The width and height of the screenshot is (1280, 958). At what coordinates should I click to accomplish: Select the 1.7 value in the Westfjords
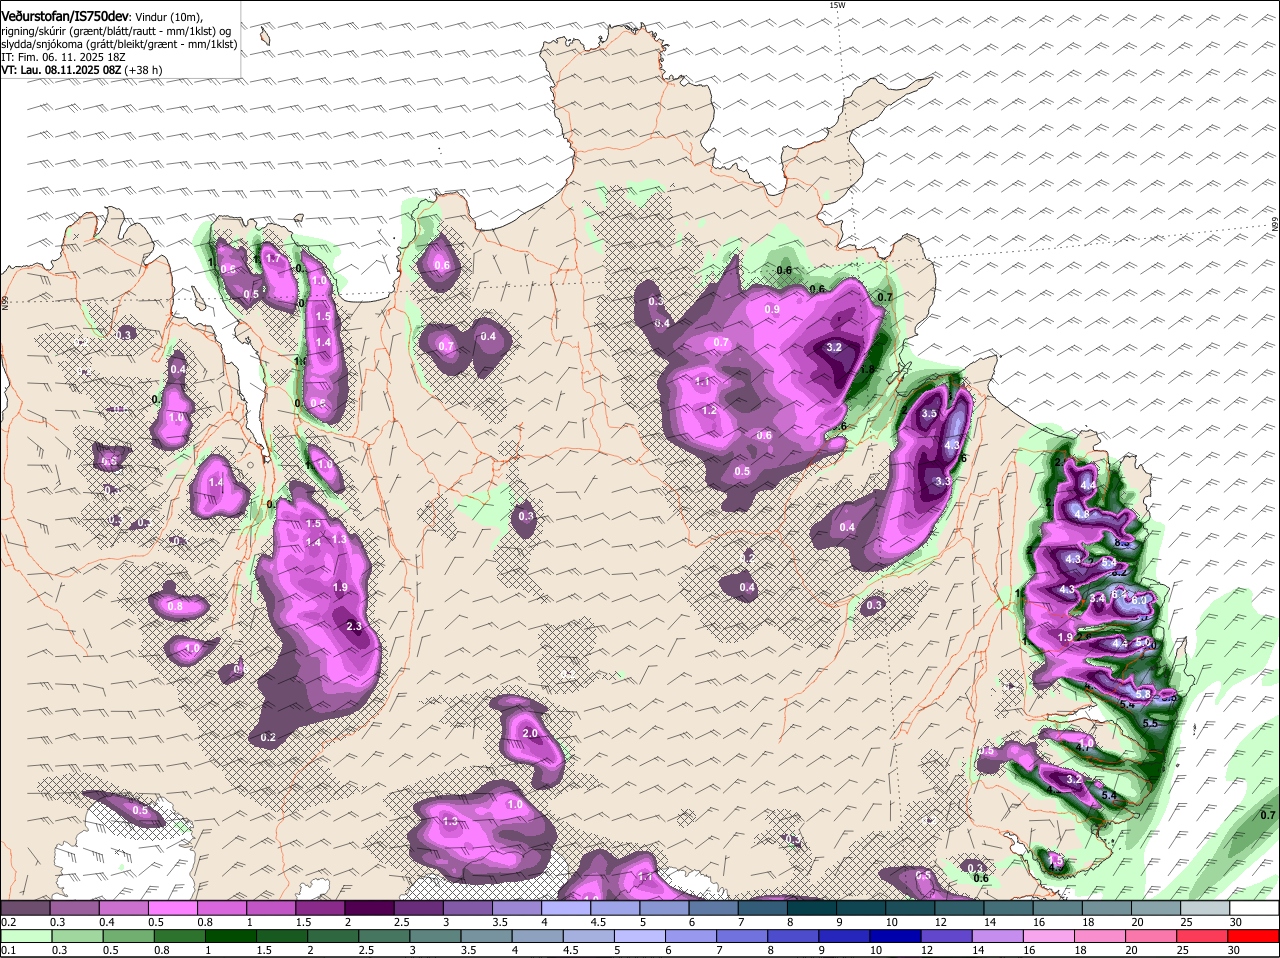[x=273, y=258]
